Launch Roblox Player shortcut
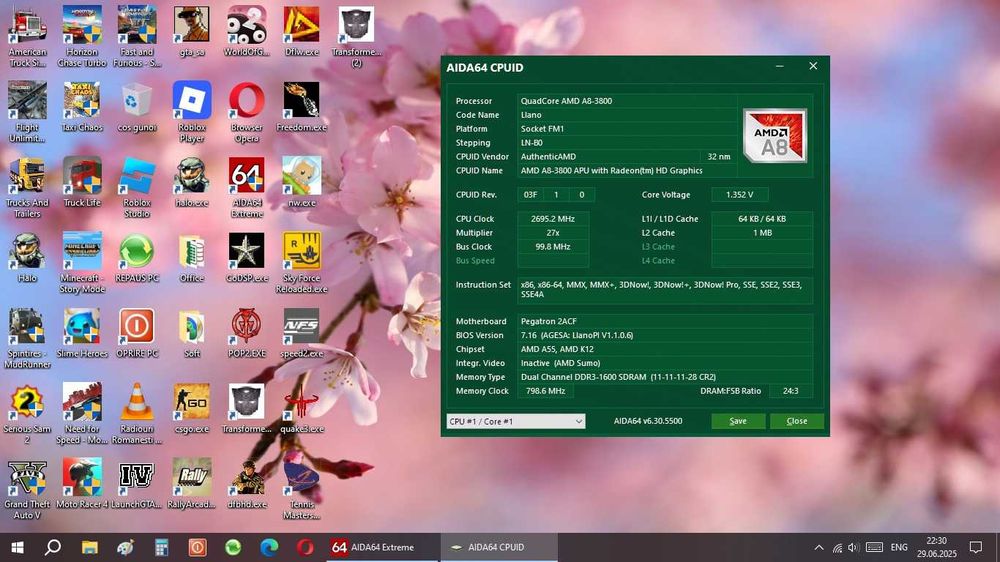The image size is (1000, 562). pyautogui.click(x=191, y=112)
